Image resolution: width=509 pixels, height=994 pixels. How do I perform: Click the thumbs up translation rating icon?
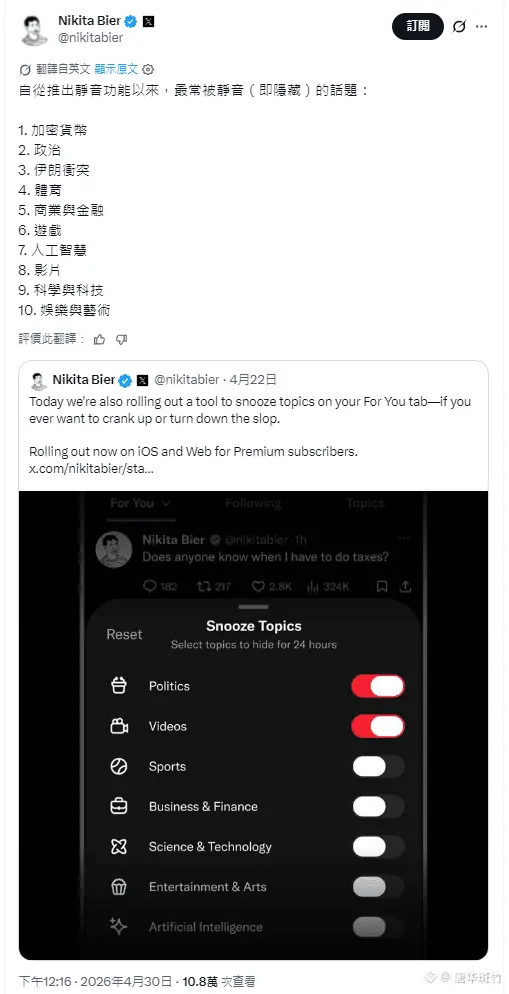coord(100,340)
